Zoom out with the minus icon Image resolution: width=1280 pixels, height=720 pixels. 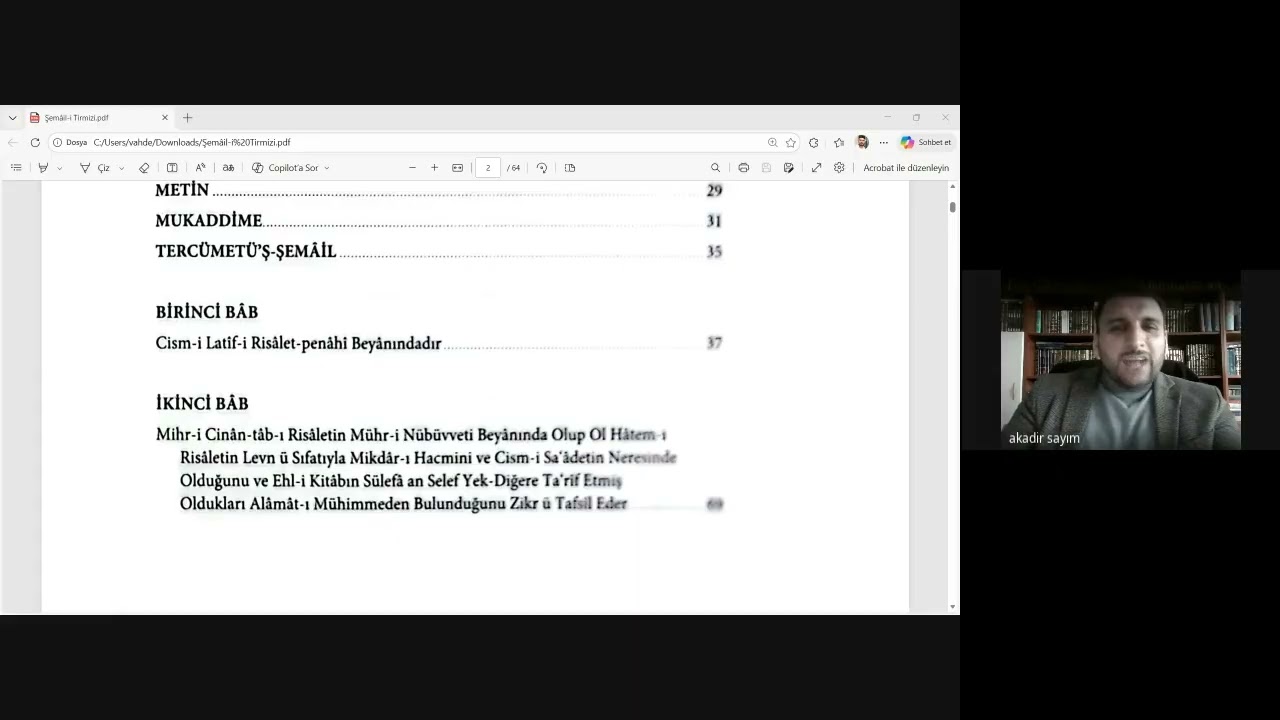[x=412, y=168]
